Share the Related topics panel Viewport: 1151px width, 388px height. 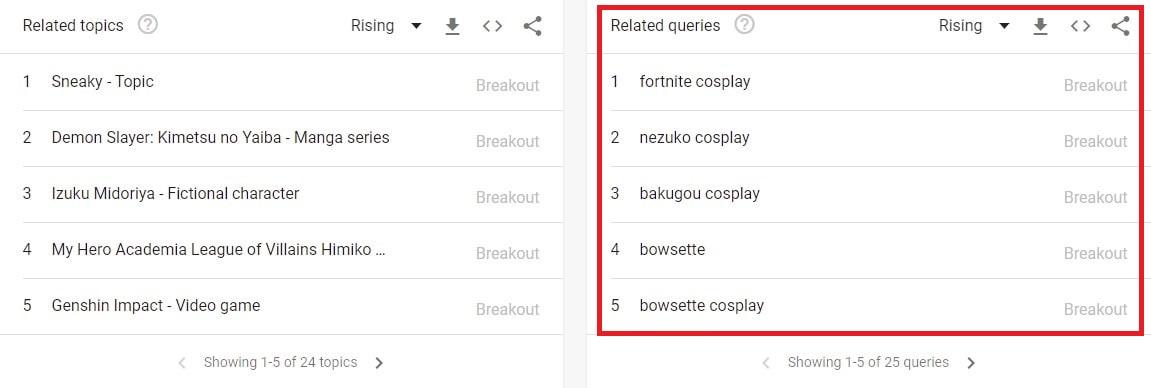click(x=532, y=26)
